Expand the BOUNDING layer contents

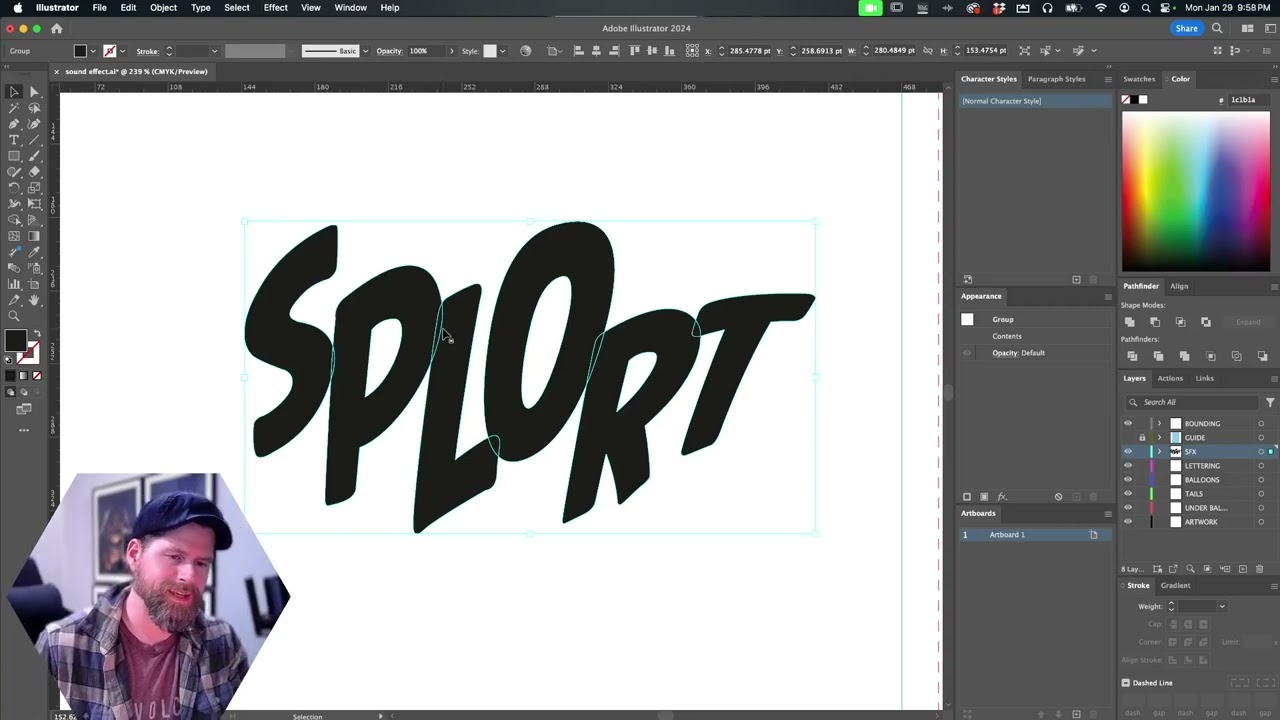[1159, 424]
